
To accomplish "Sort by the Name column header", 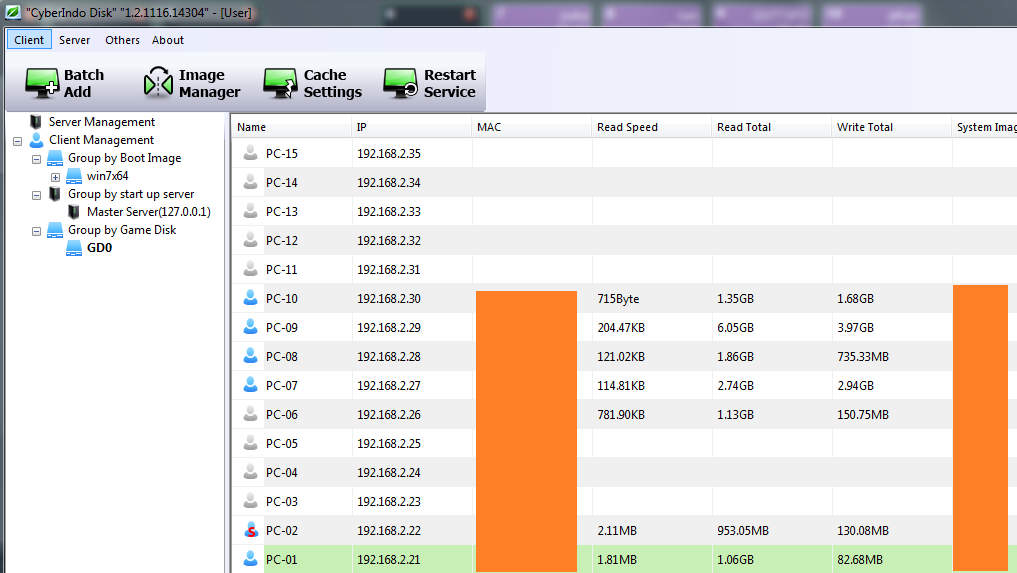I will coord(292,127).
